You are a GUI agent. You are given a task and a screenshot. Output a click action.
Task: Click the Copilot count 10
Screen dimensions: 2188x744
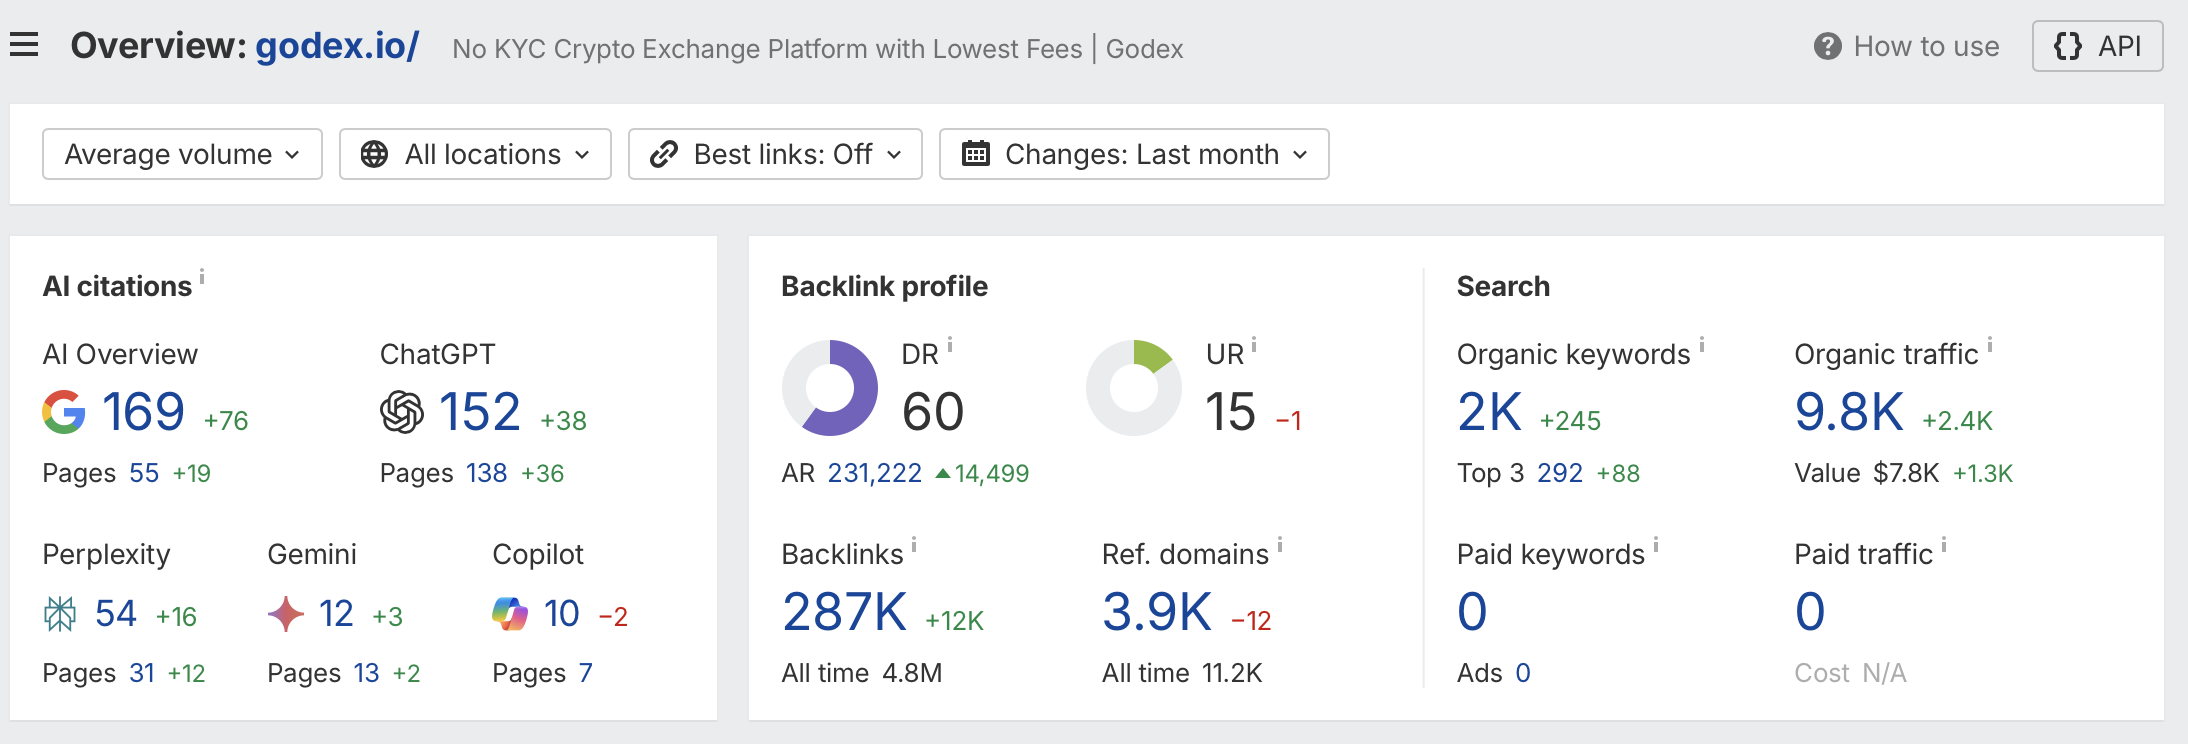pyautogui.click(x=562, y=614)
